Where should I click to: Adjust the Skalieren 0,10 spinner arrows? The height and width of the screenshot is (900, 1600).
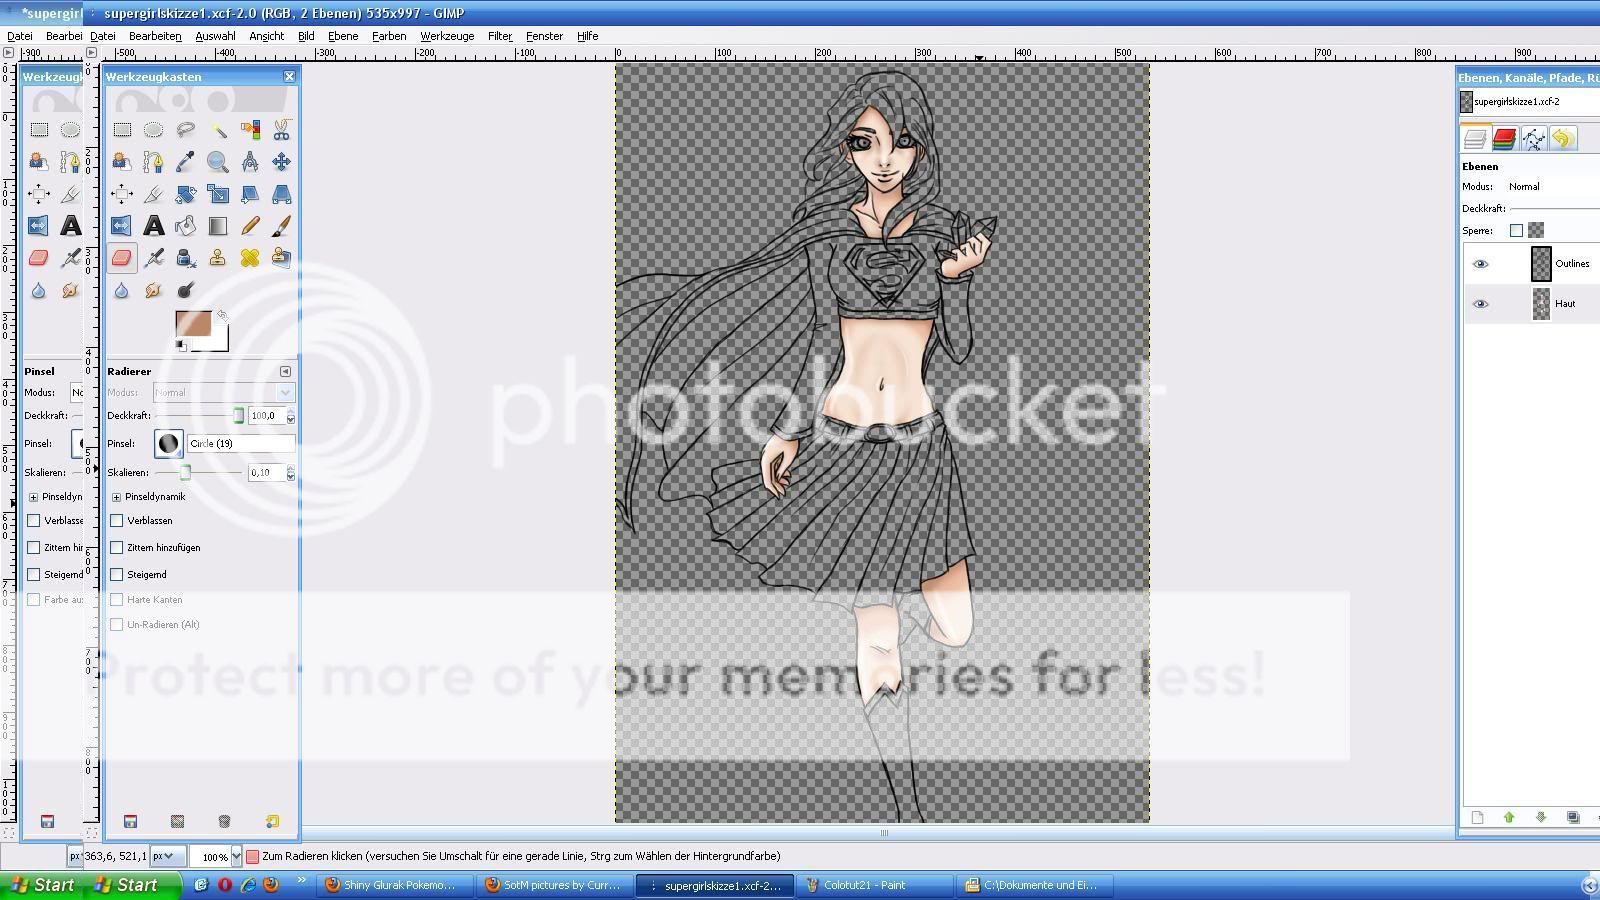pos(291,473)
